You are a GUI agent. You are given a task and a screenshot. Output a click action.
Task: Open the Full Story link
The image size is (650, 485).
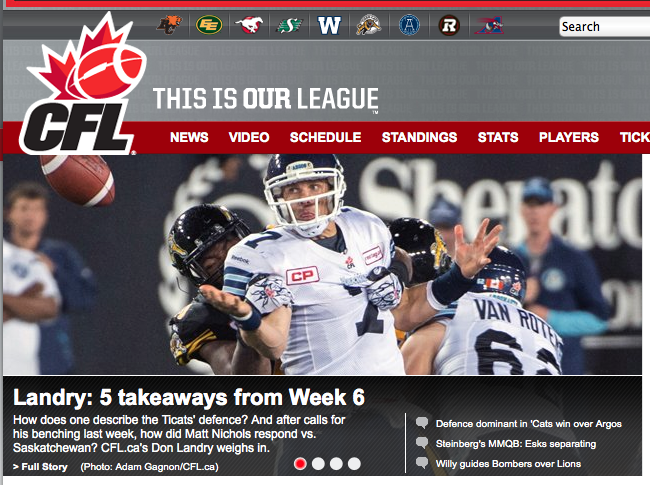click(x=40, y=467)
